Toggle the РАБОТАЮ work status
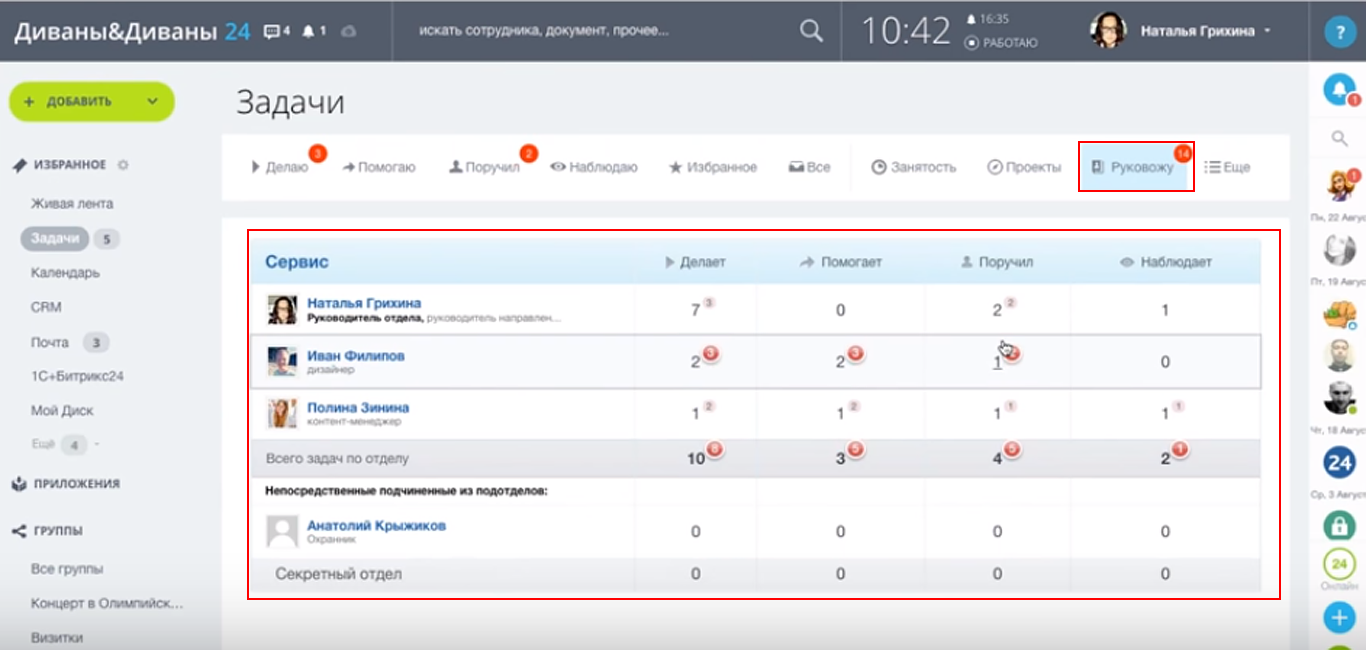1366x650 pixels. pyautogui.click(x=1001, y=43)
